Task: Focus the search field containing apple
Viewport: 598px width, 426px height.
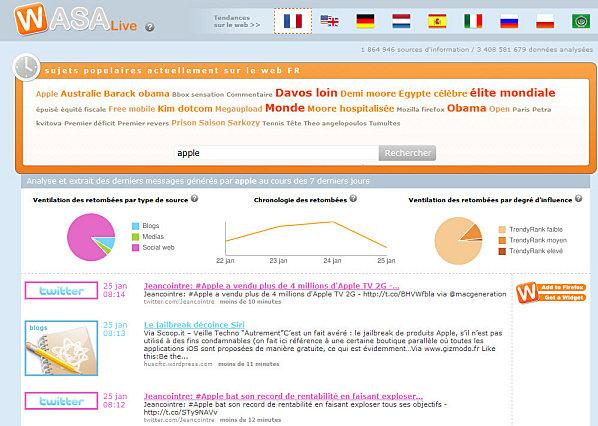Action: pos(276,153)
